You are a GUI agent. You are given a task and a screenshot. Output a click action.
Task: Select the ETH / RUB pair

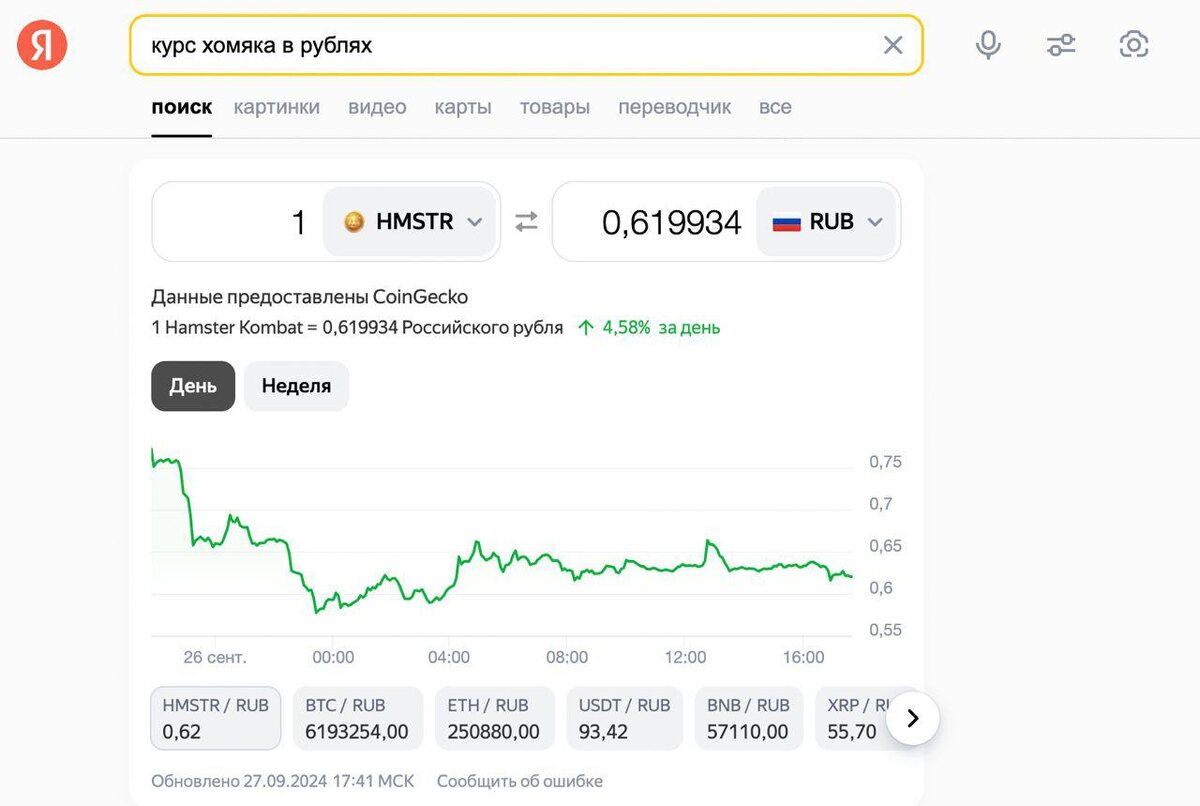[x=493, y=718]
